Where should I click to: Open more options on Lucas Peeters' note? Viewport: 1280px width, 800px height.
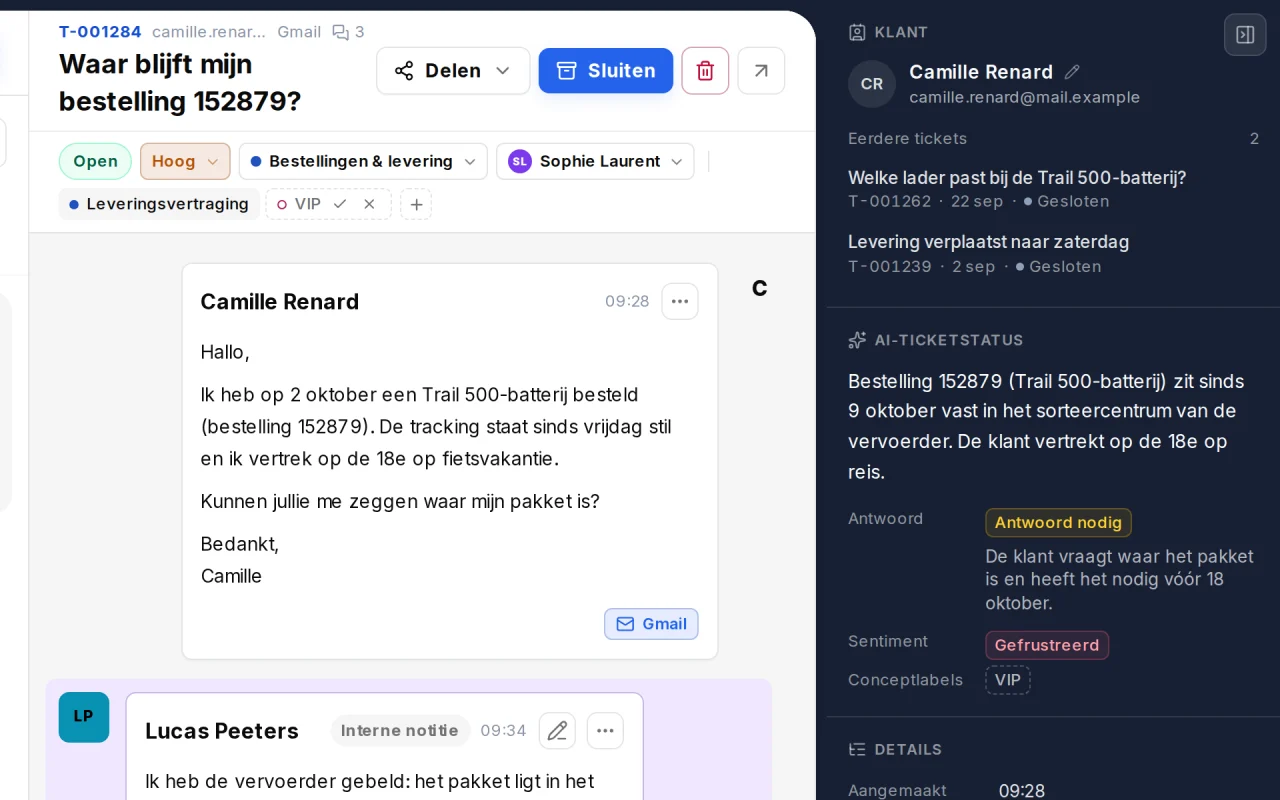[605, 731]
